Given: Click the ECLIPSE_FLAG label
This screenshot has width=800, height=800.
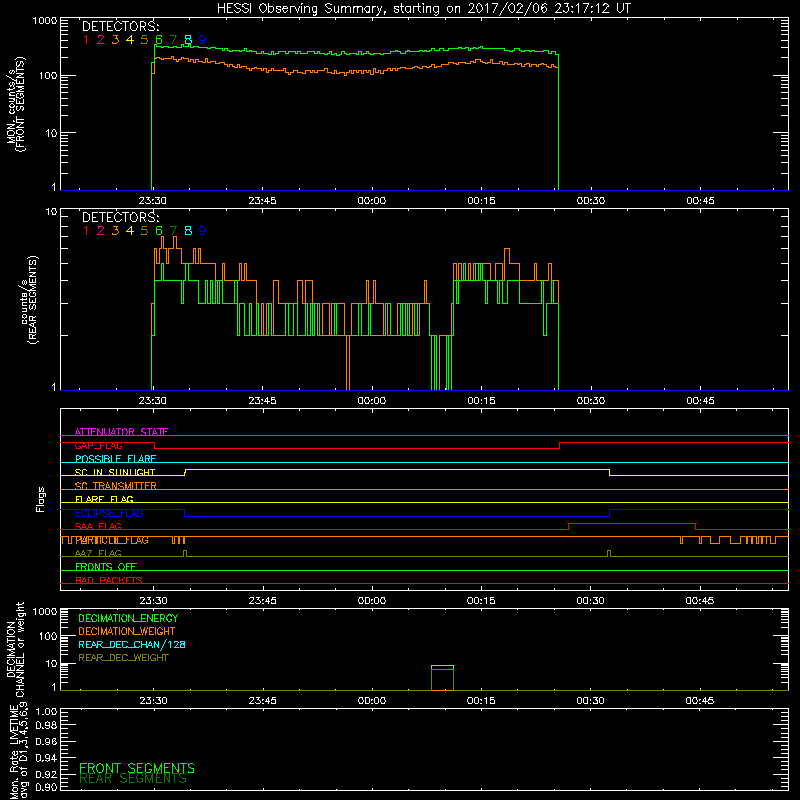Looking at the screenshot, I should coord(109,513).
